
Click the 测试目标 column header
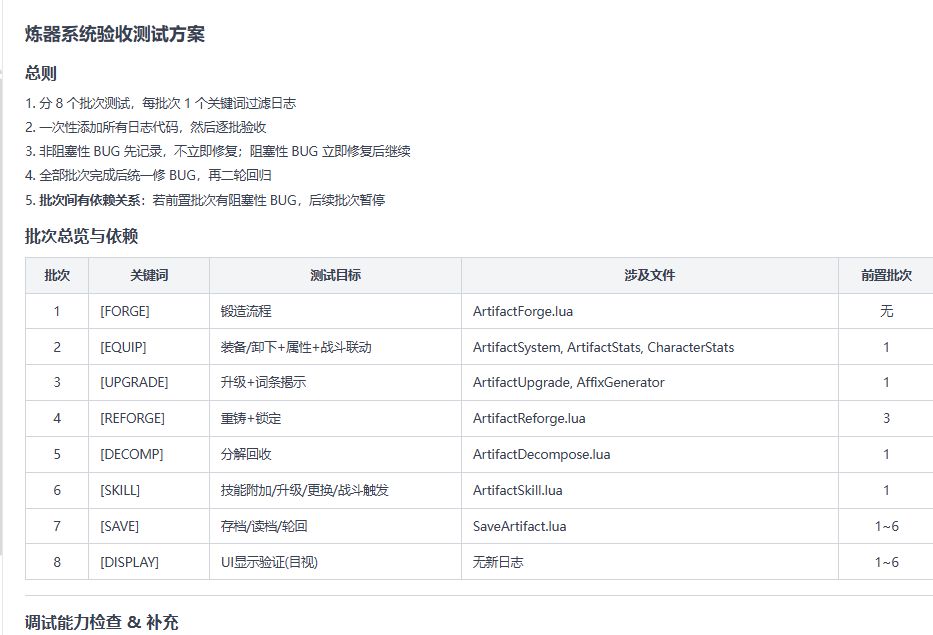[335, 275]
